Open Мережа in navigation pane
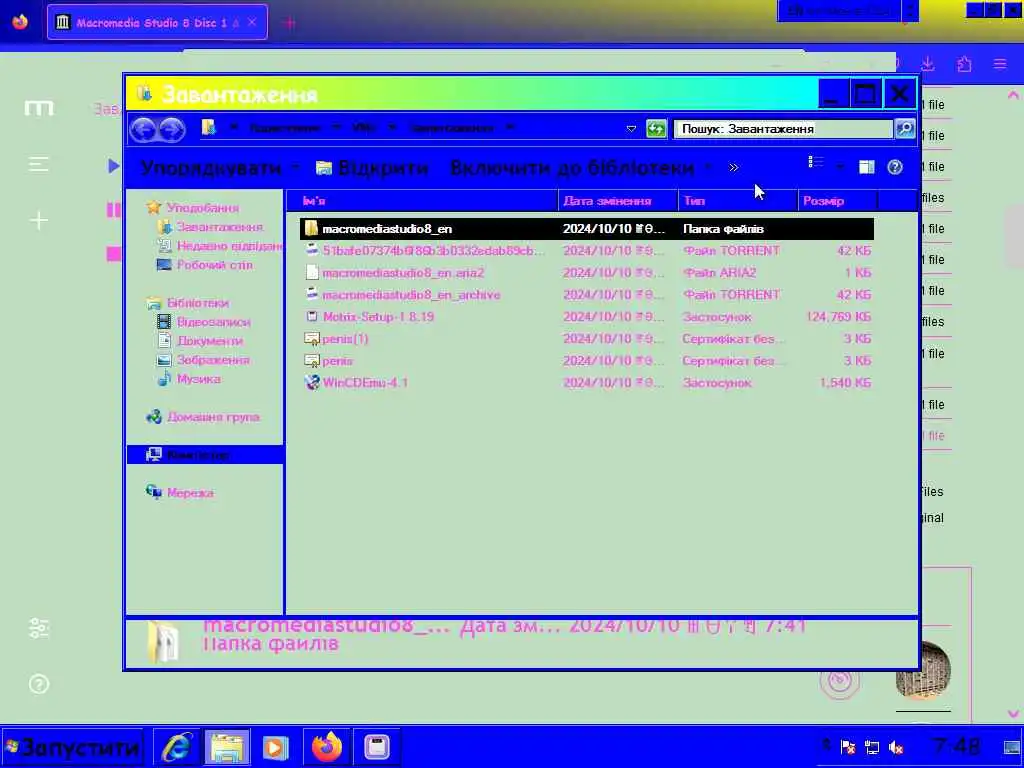1024x768 pixels. click(180, 492)
